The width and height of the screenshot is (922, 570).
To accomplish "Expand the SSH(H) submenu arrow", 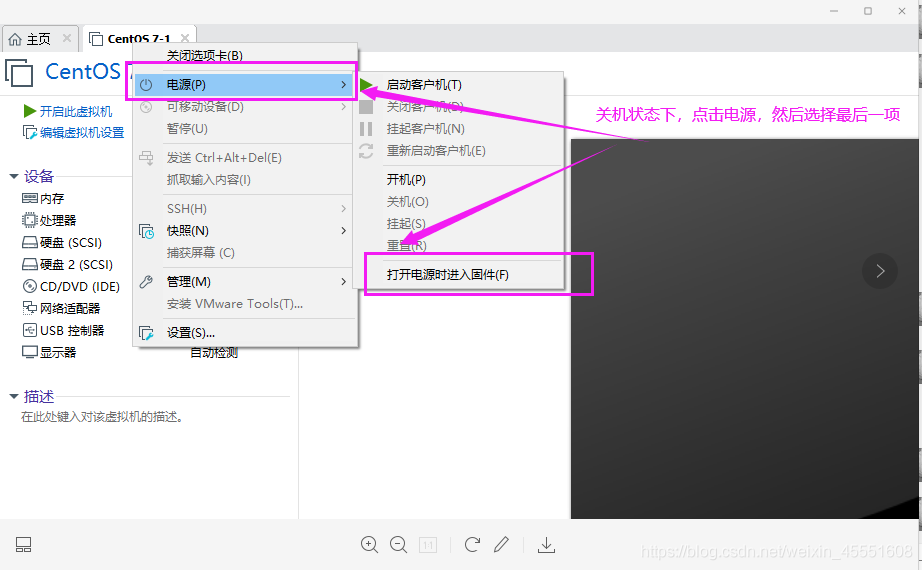I will tap(343, 209).
